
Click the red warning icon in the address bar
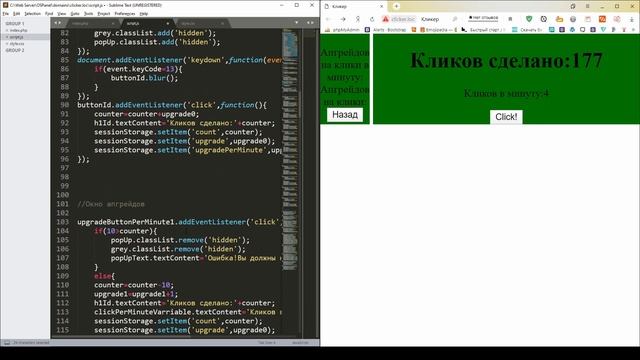click(x=385, y=19)
